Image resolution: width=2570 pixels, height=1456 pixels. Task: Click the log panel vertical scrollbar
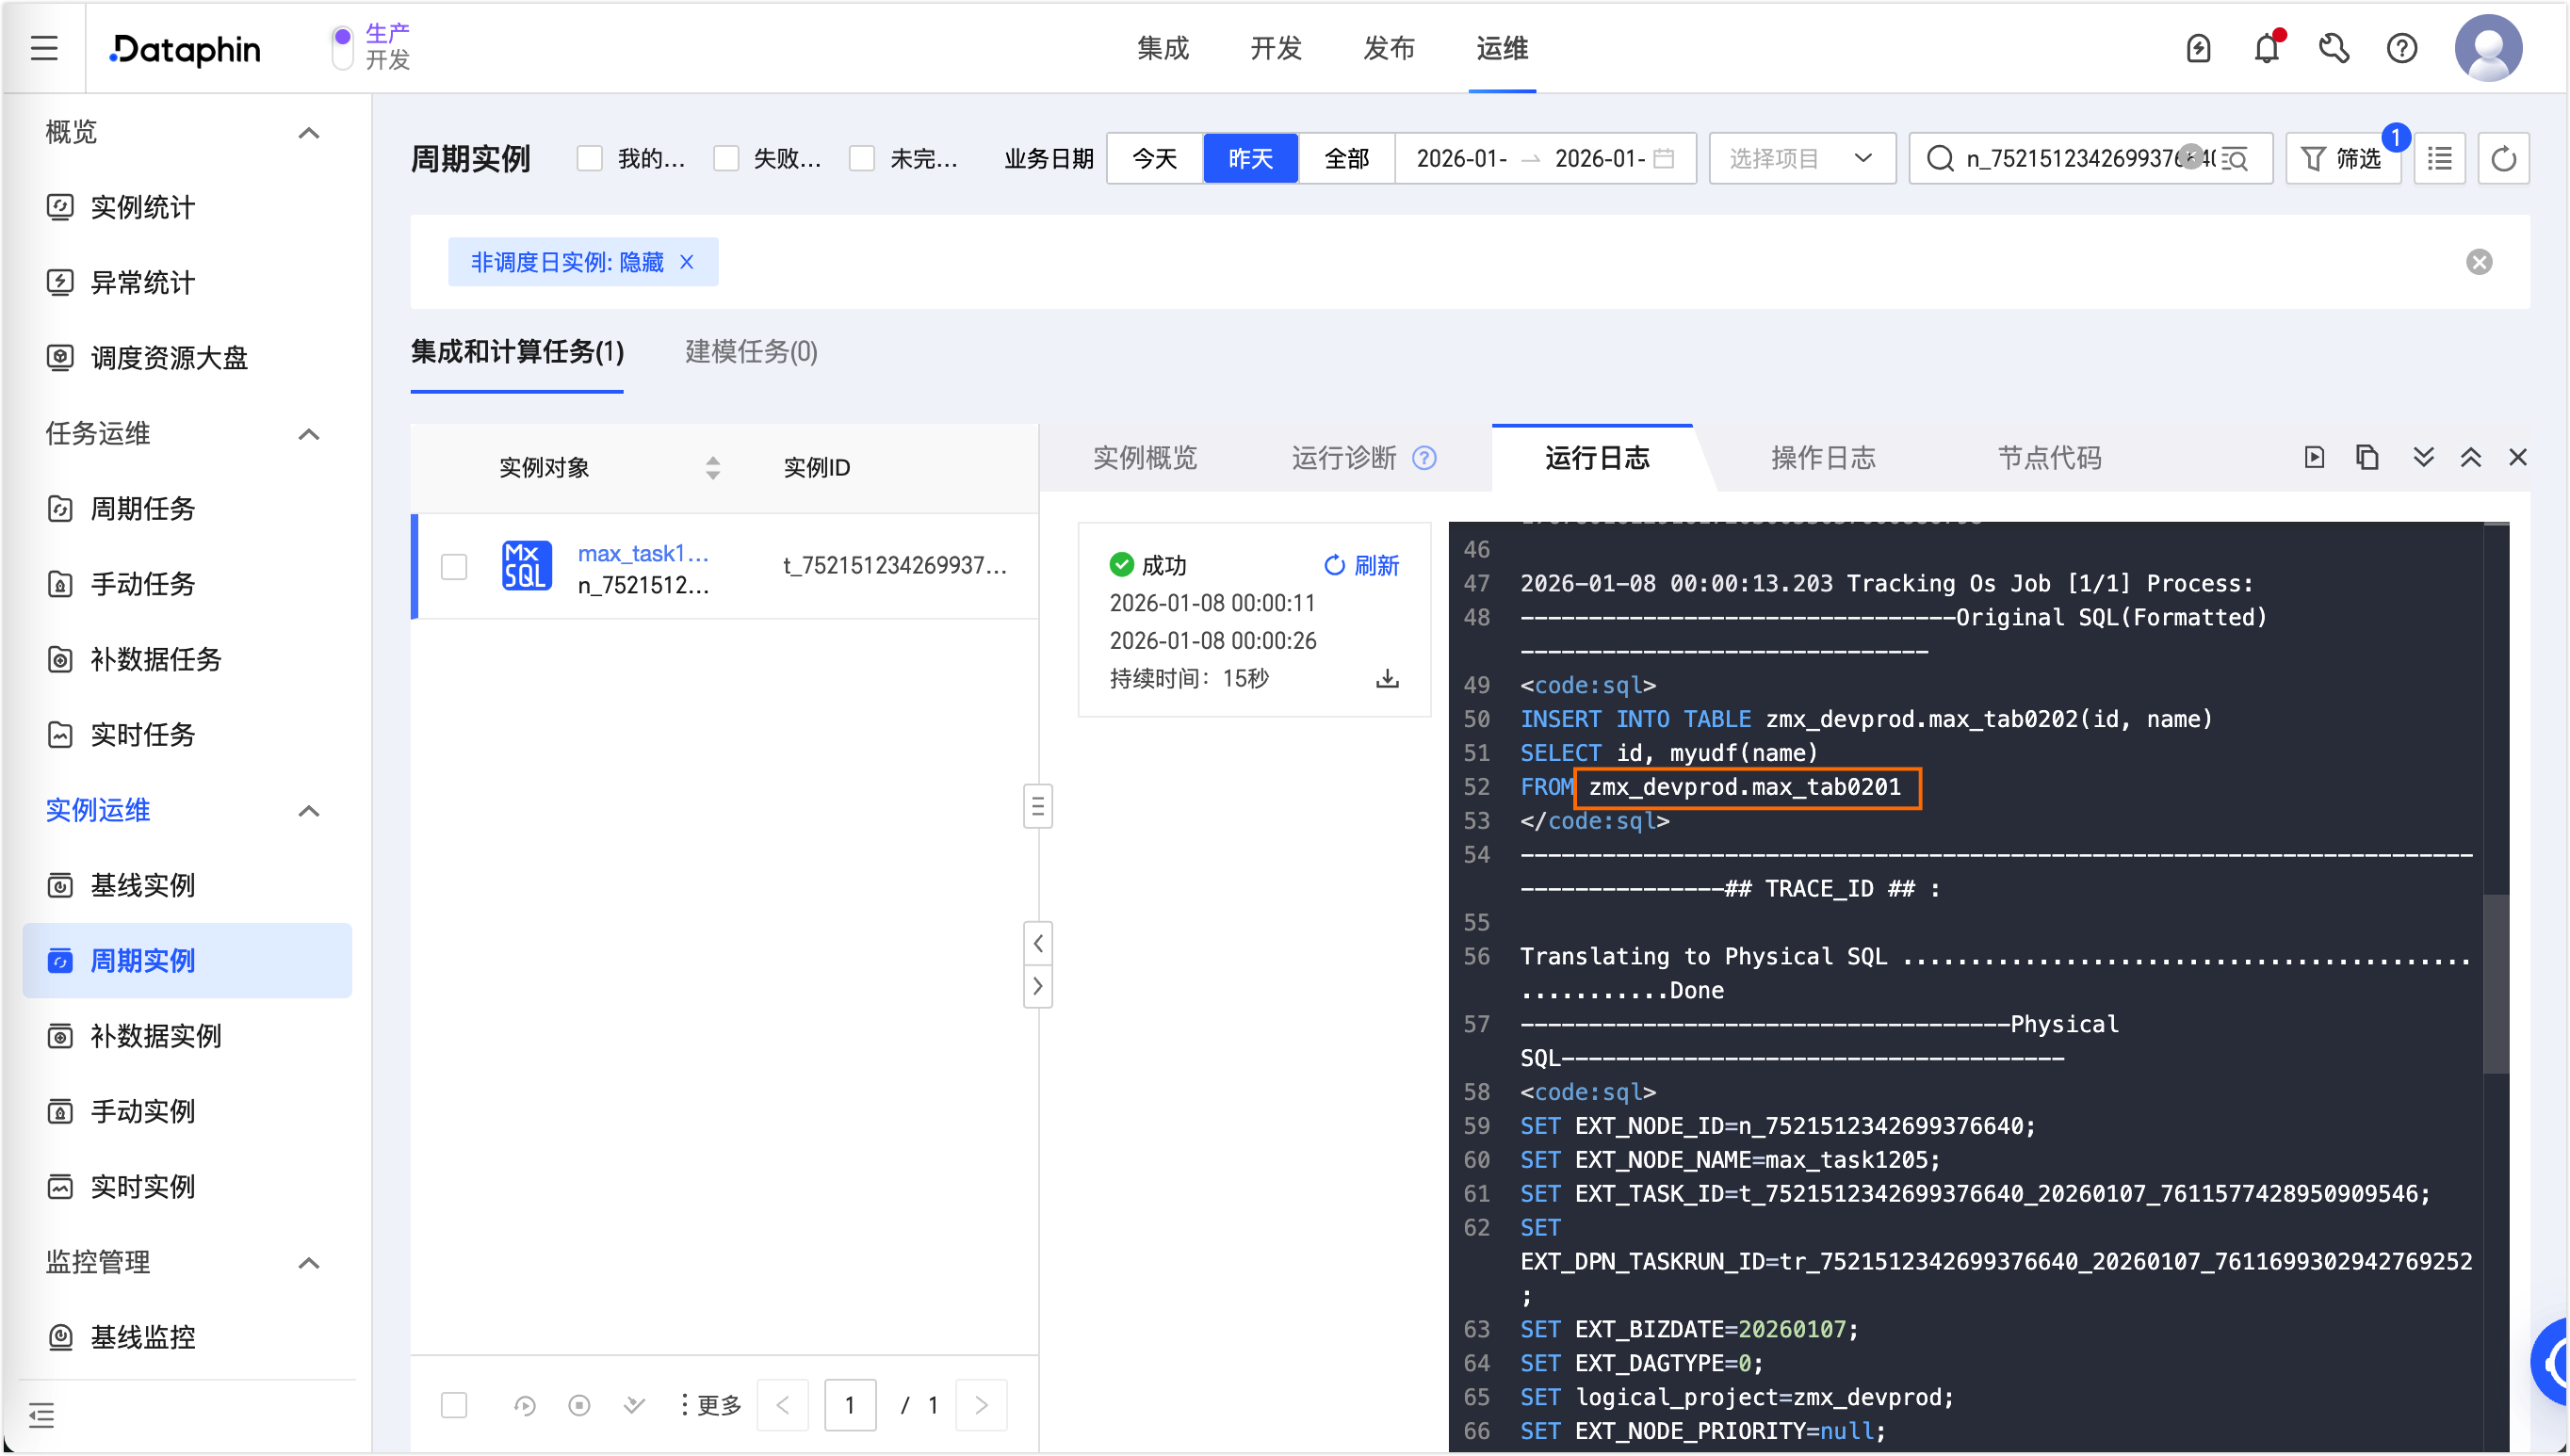point(2496,985)
